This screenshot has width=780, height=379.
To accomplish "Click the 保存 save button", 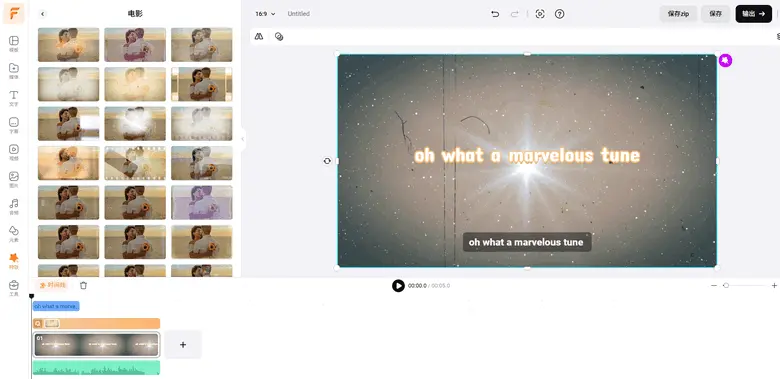I will tap(716, 14).
